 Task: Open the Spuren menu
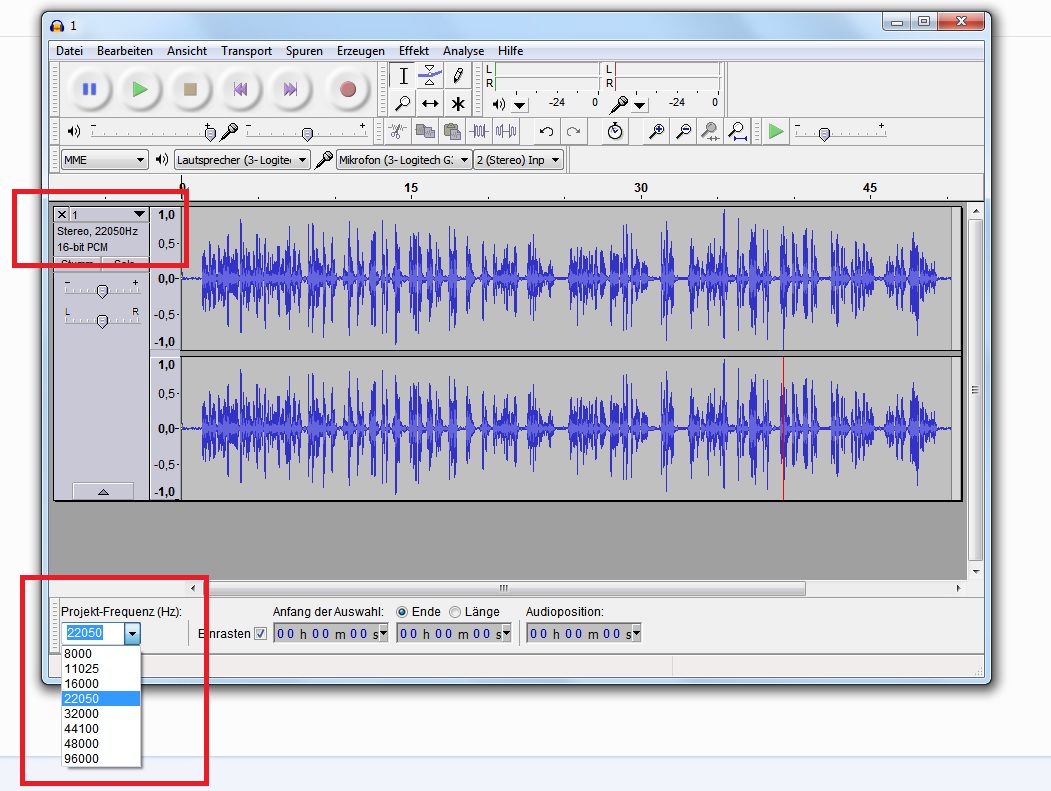click(x=304, y=51)
